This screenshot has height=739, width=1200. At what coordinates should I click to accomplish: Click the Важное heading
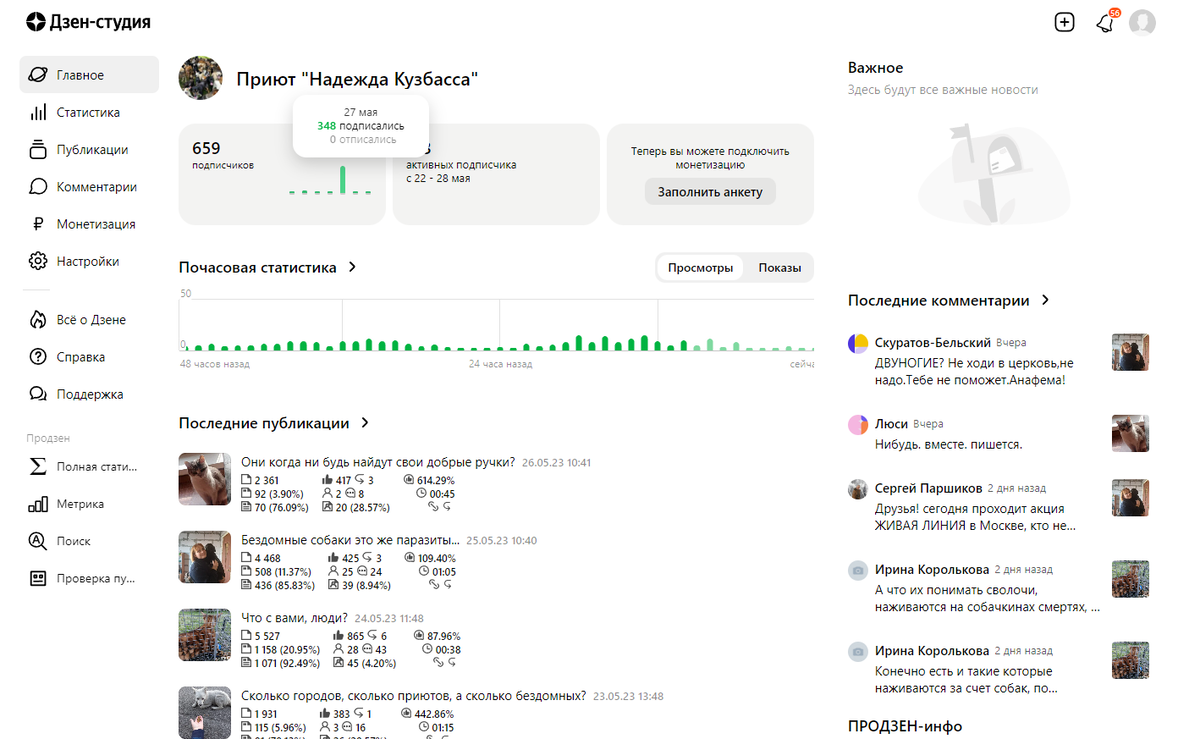tap(875, 68)
